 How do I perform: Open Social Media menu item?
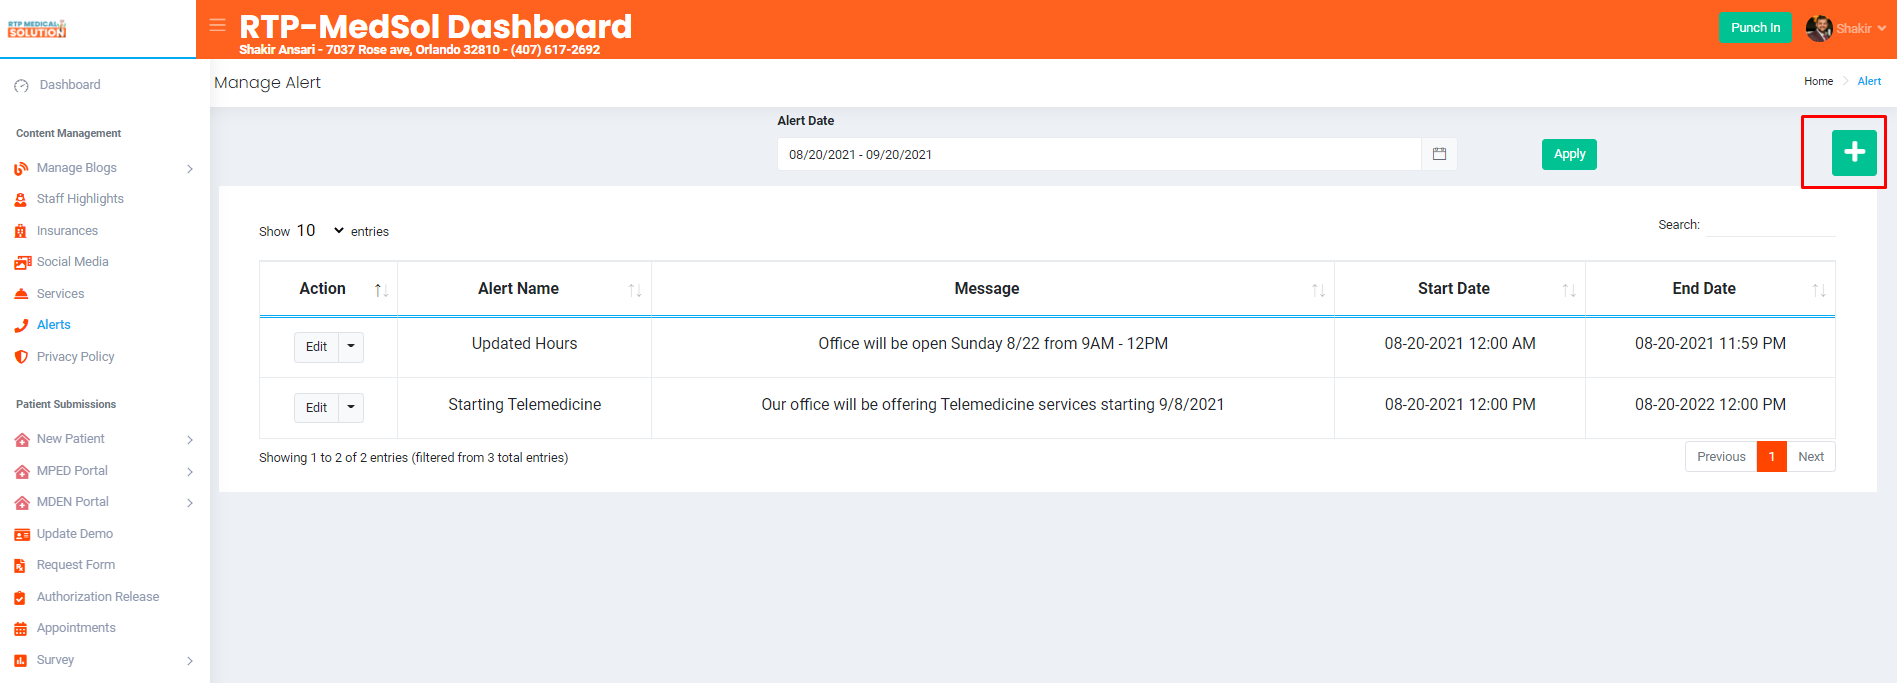(x=73, y=262)
